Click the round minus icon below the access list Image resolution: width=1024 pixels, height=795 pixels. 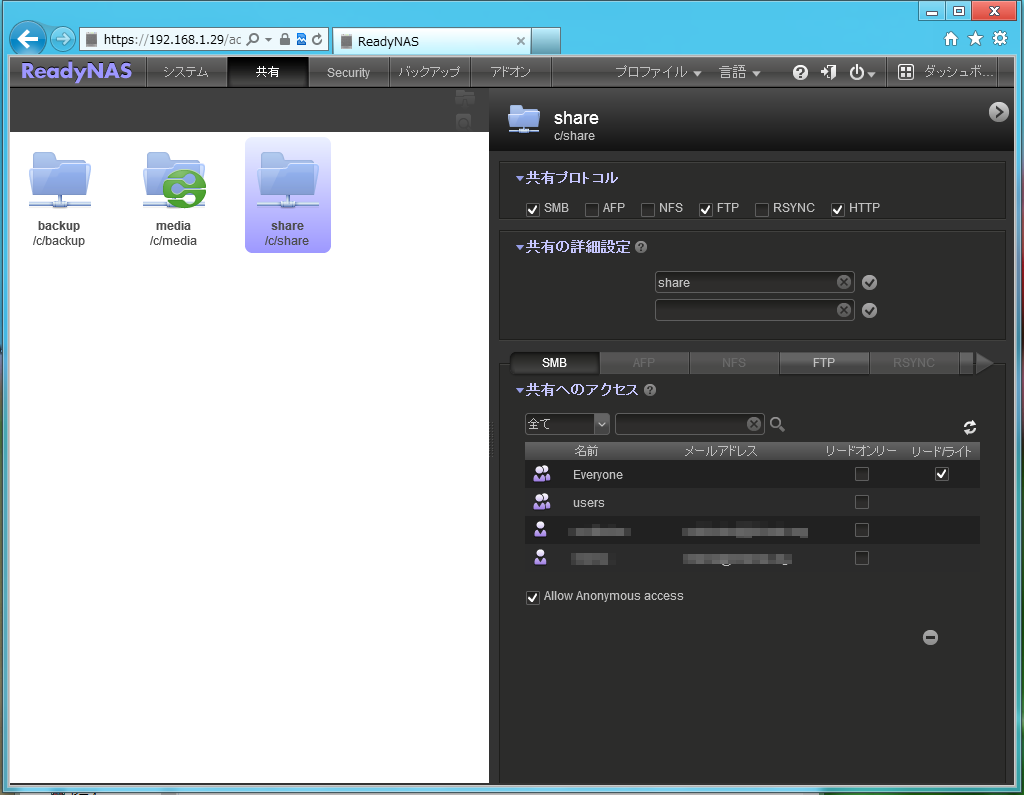tap(930, 637)
